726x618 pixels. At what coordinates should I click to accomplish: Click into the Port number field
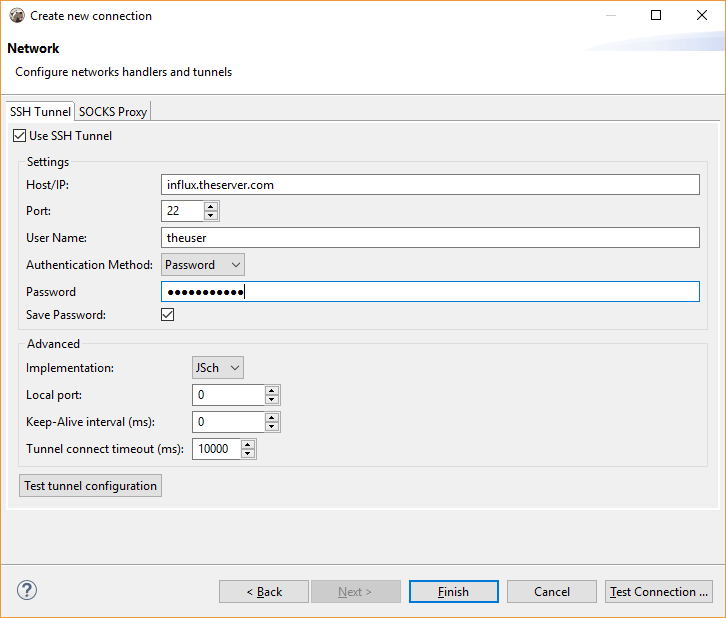coord(182,211)
